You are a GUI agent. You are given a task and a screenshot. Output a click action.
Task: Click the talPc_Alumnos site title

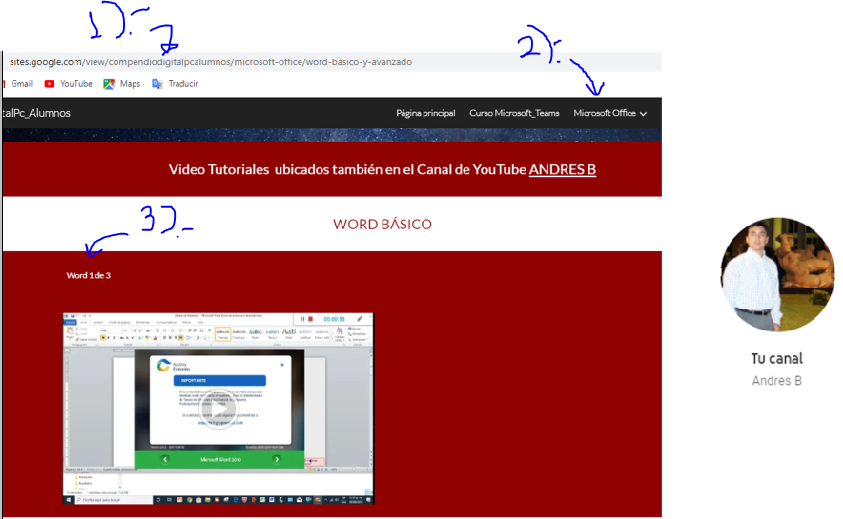point(37,113)
